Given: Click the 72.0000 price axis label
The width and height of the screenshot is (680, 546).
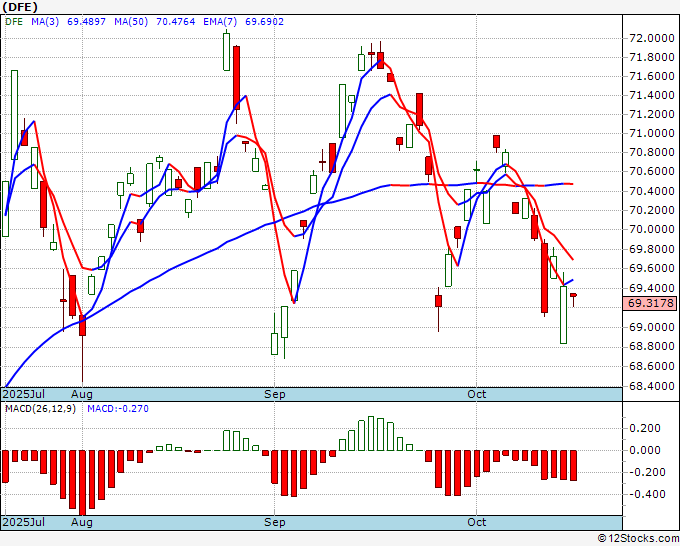Looking at the screenshot, I should click(651, 39).
